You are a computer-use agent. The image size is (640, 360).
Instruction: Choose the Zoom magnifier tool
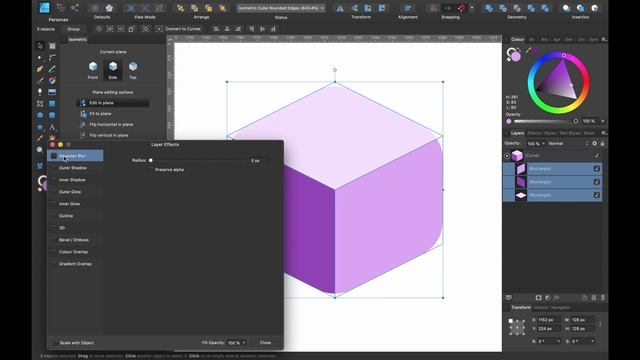click(40, 150)
